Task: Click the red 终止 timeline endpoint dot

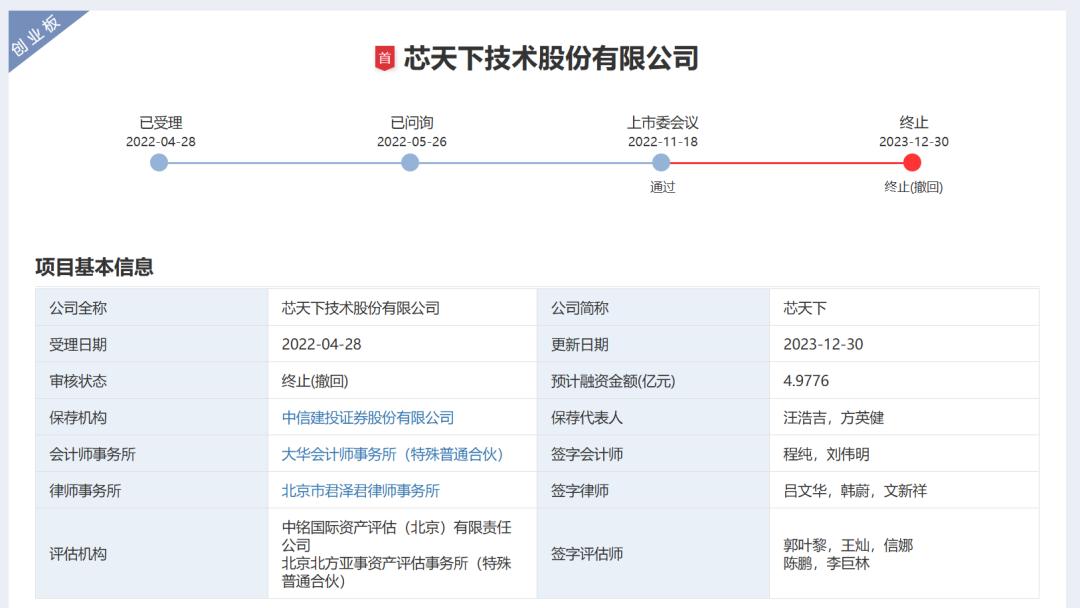Action: pos(911,163)
